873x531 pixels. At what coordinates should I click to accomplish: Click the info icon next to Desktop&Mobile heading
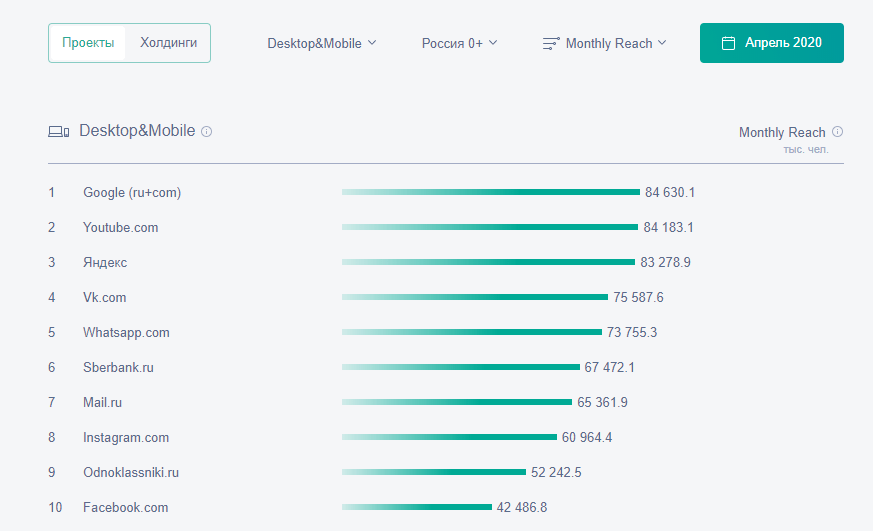point(206,132)
